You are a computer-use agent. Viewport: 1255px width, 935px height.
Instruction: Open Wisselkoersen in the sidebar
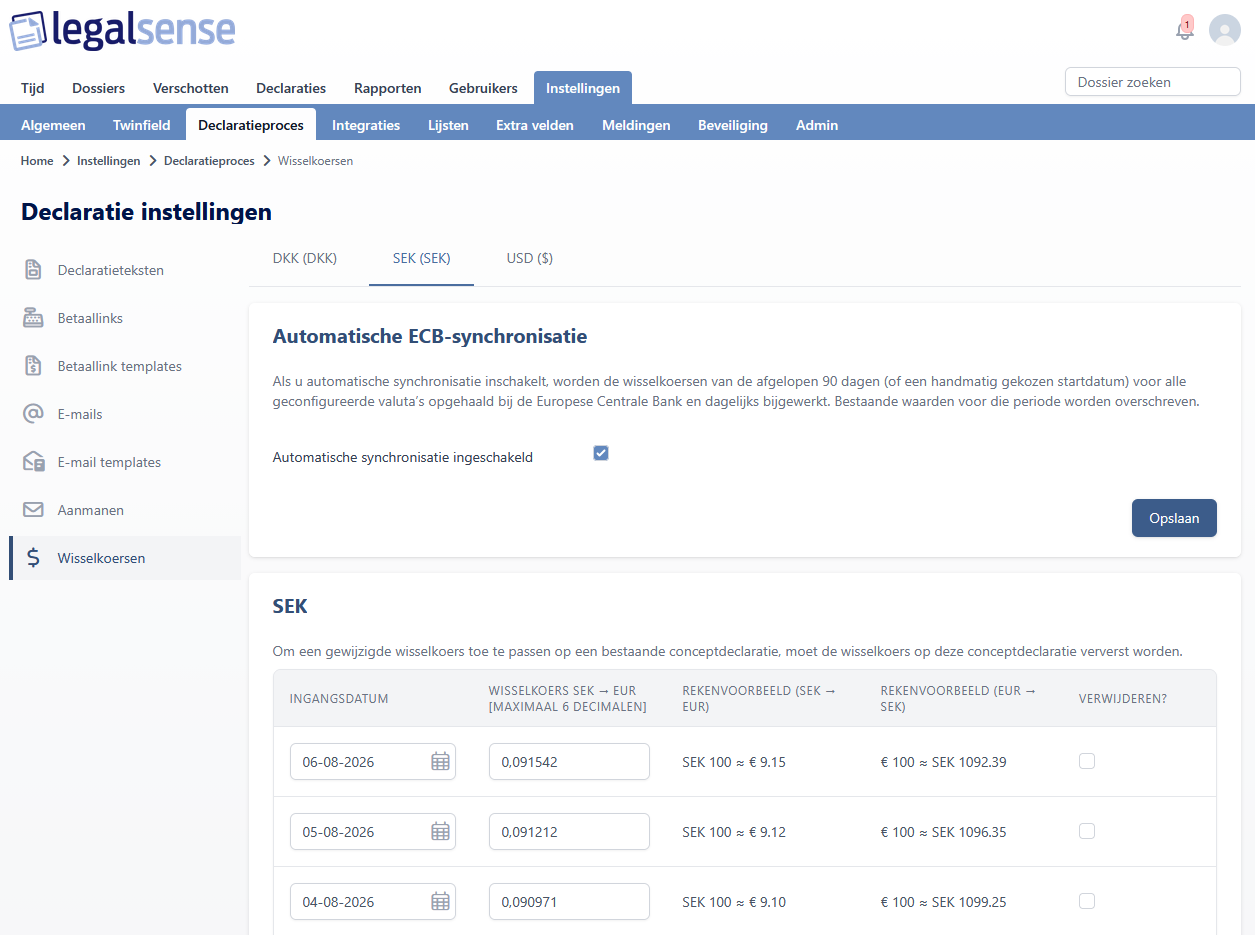(125, 558)
